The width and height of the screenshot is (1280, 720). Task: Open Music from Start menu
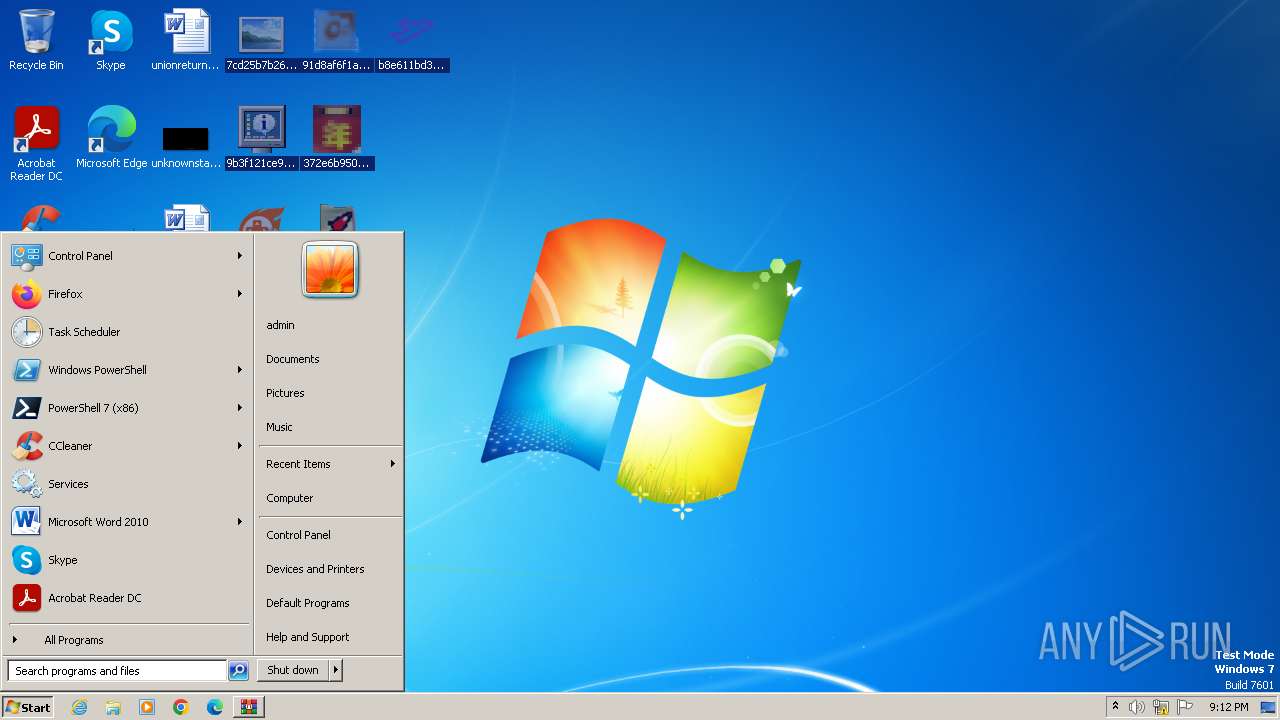coord(330,427)
